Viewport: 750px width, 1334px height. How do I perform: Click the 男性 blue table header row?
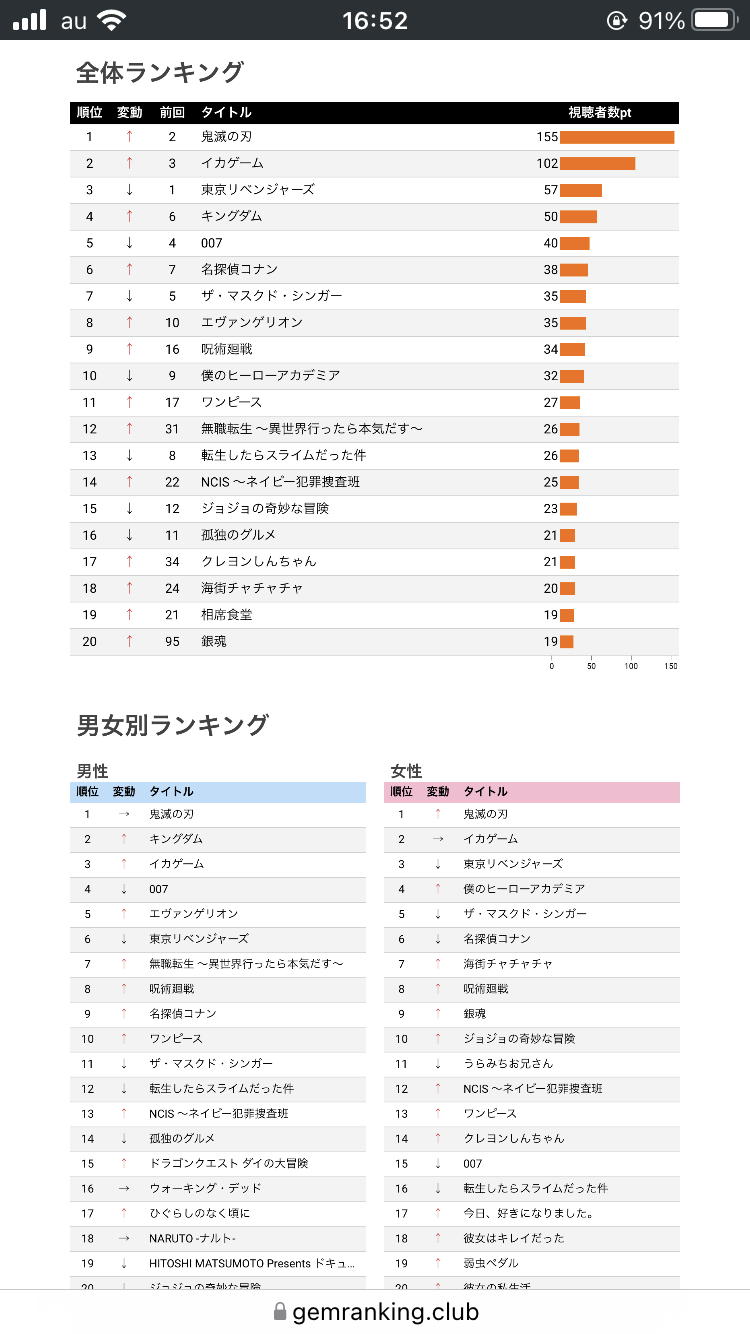(218, 791)
